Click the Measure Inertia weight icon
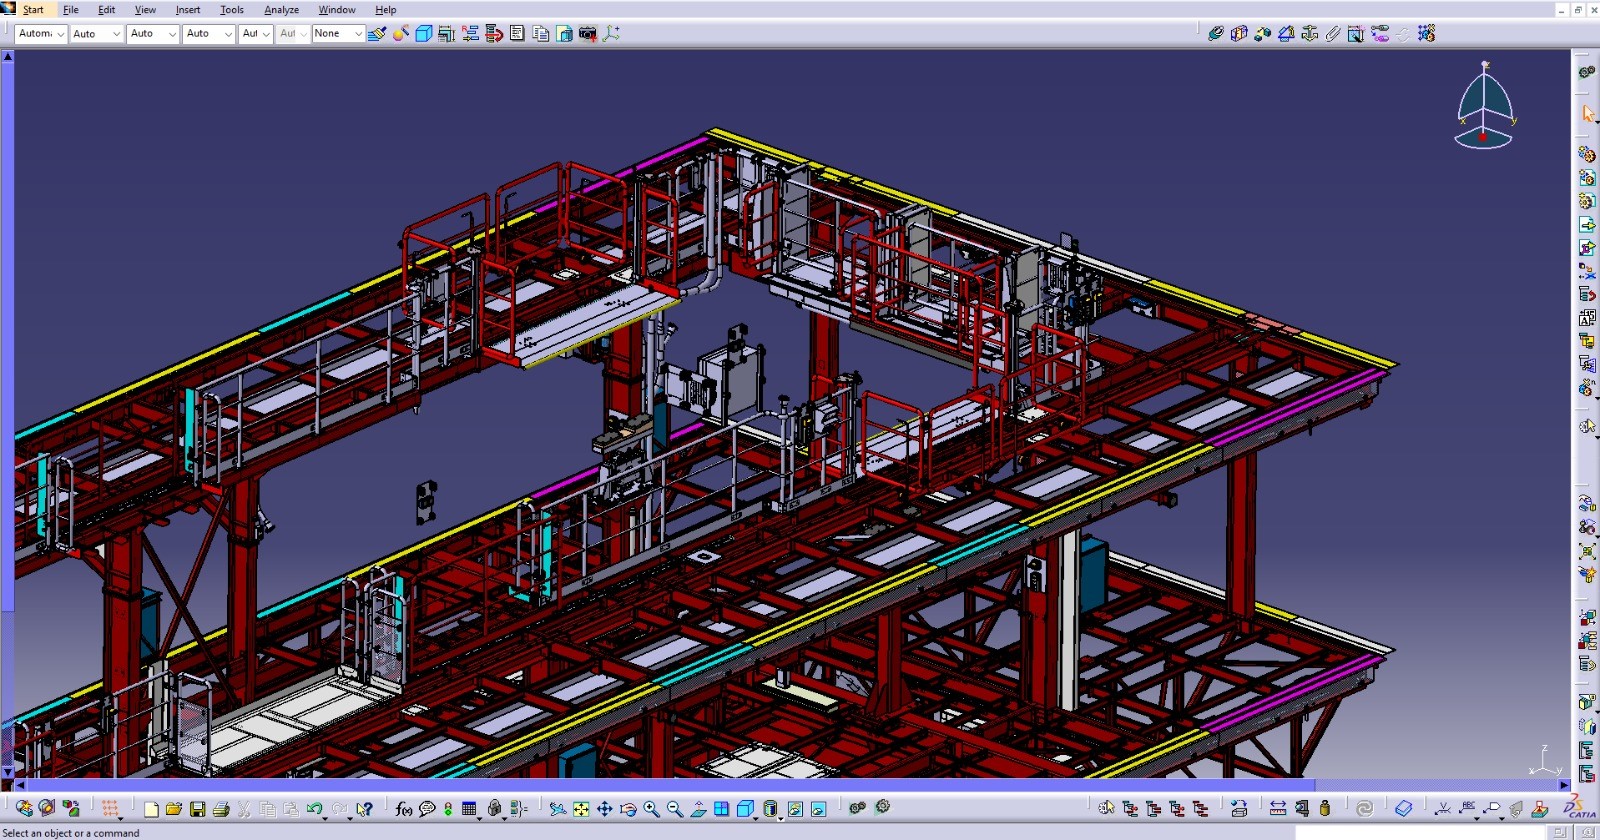The height and width of the screenshot is (840, 1600). click(1325, 809)
